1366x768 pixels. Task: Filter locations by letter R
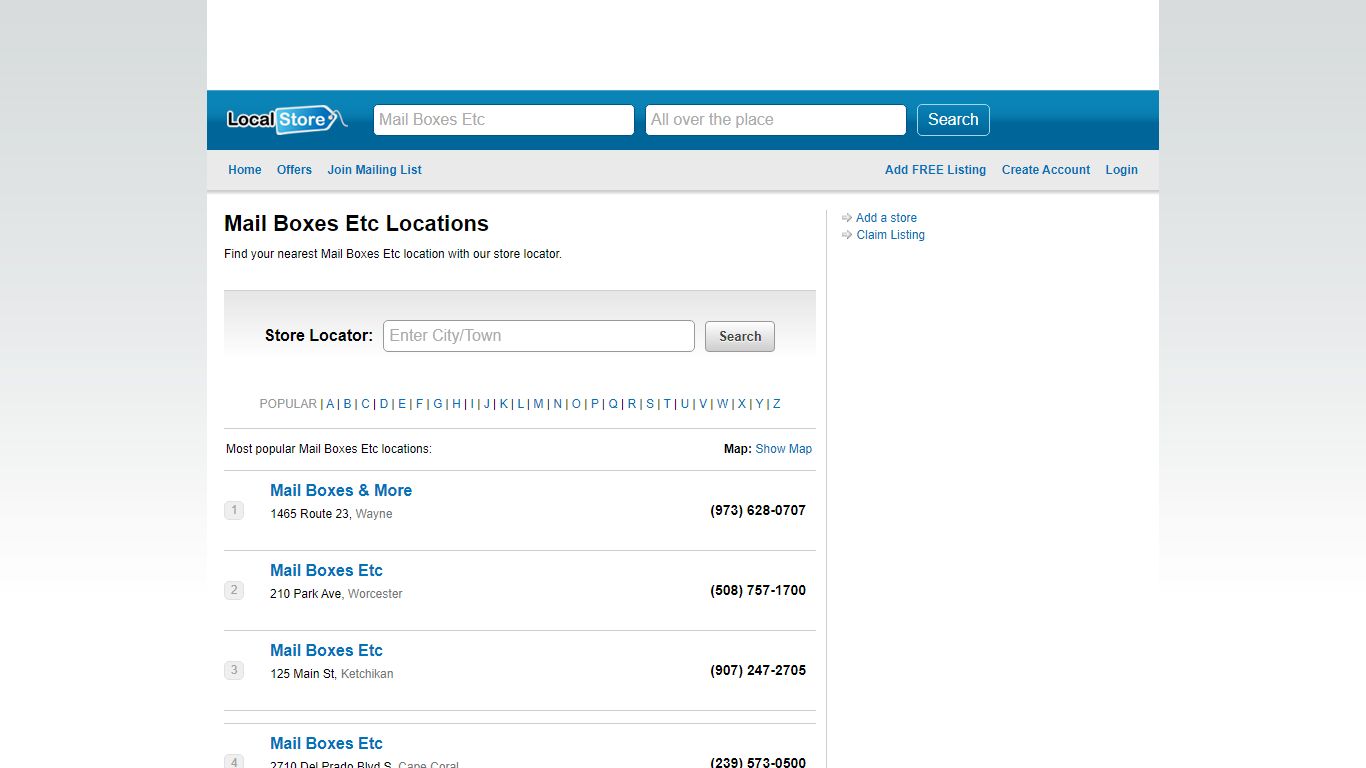click(632, 404)
